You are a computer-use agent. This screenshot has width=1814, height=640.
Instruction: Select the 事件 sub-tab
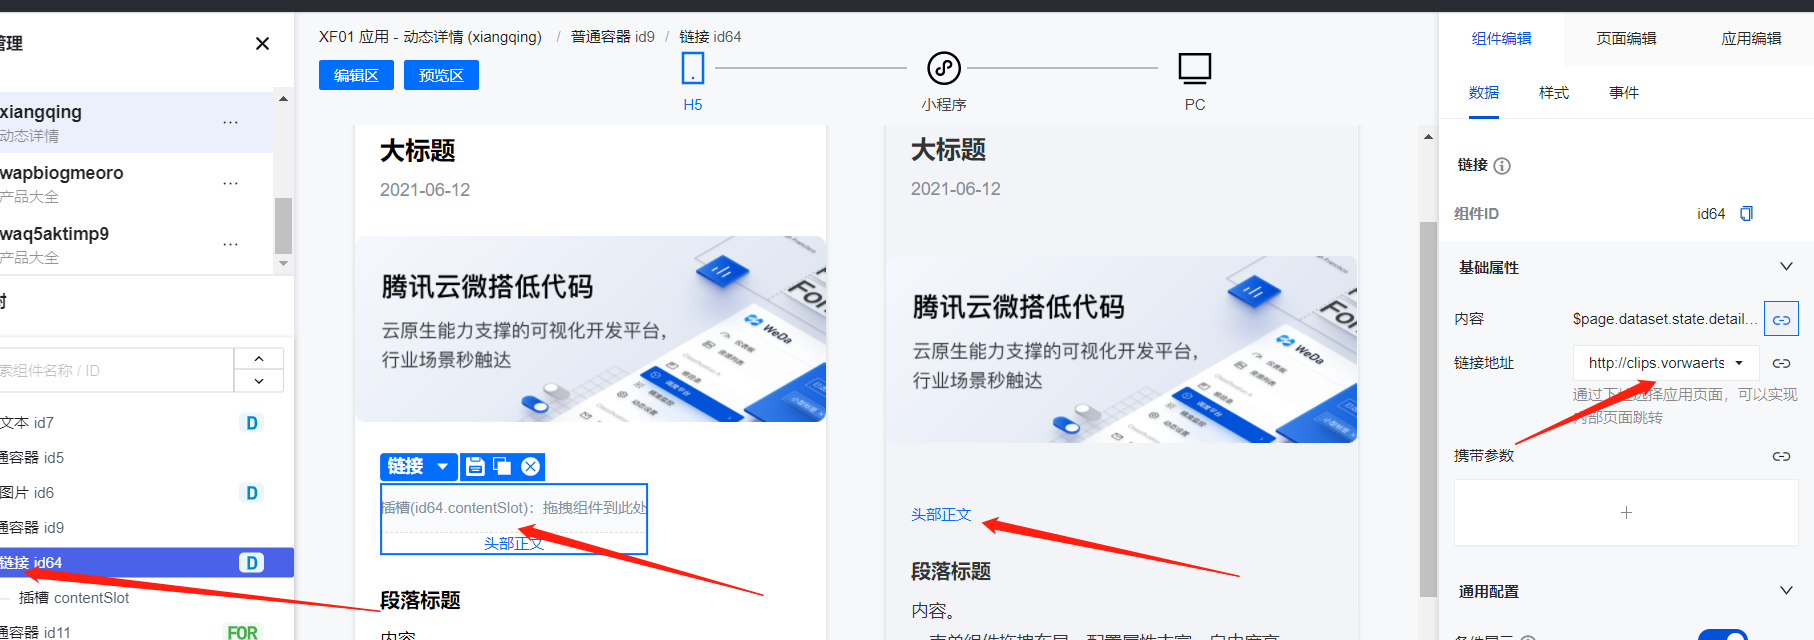tap(1624, 93)
